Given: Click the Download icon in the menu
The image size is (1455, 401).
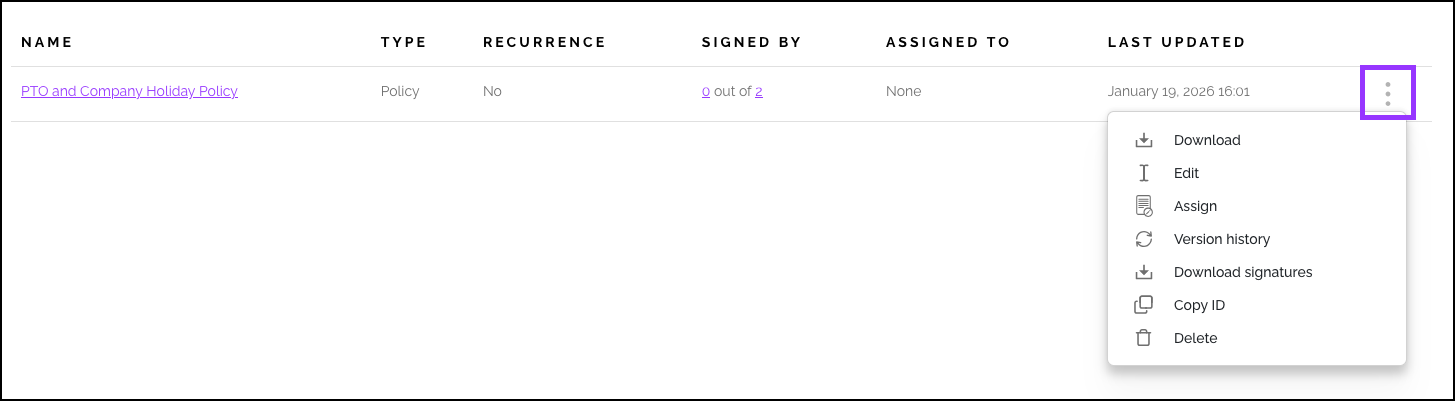Looking at the screenshot, I should coord(1144,141).
